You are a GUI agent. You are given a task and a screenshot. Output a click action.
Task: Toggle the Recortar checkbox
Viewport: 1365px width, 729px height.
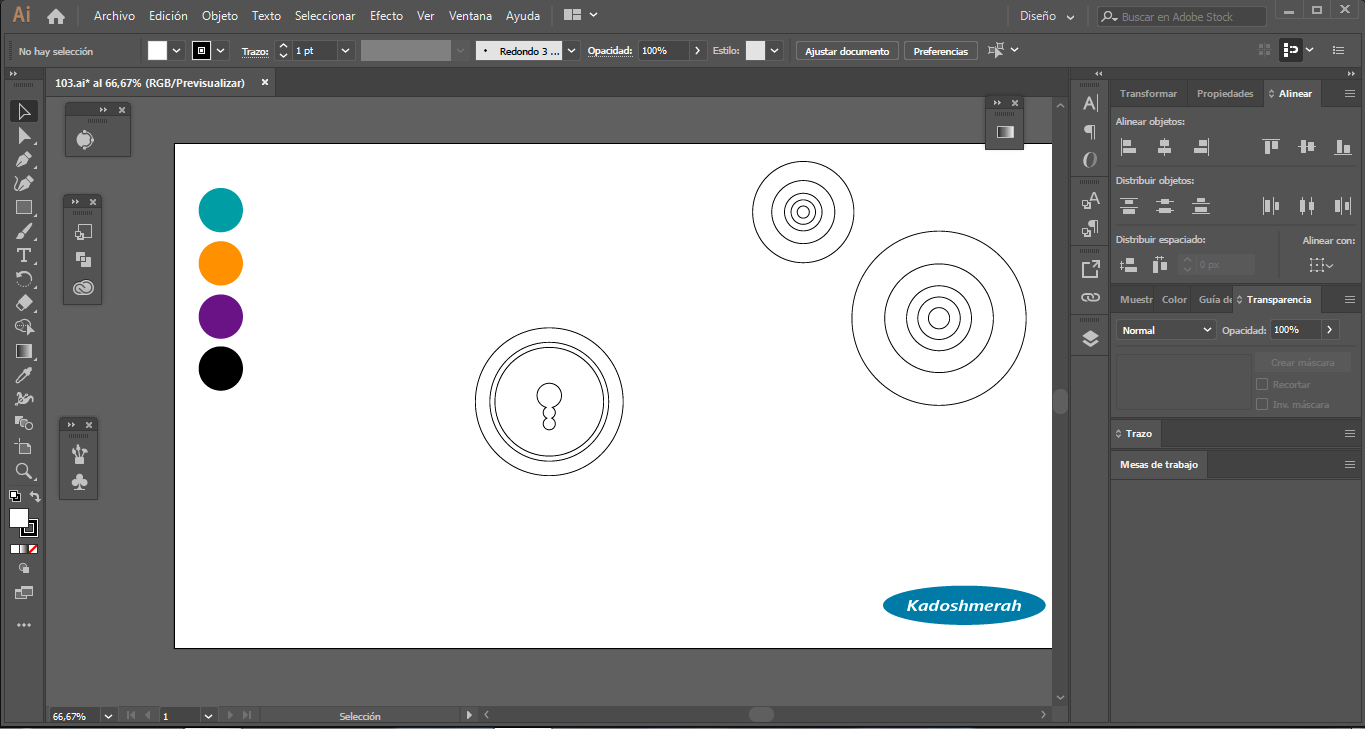click(x=1262, y=385)
